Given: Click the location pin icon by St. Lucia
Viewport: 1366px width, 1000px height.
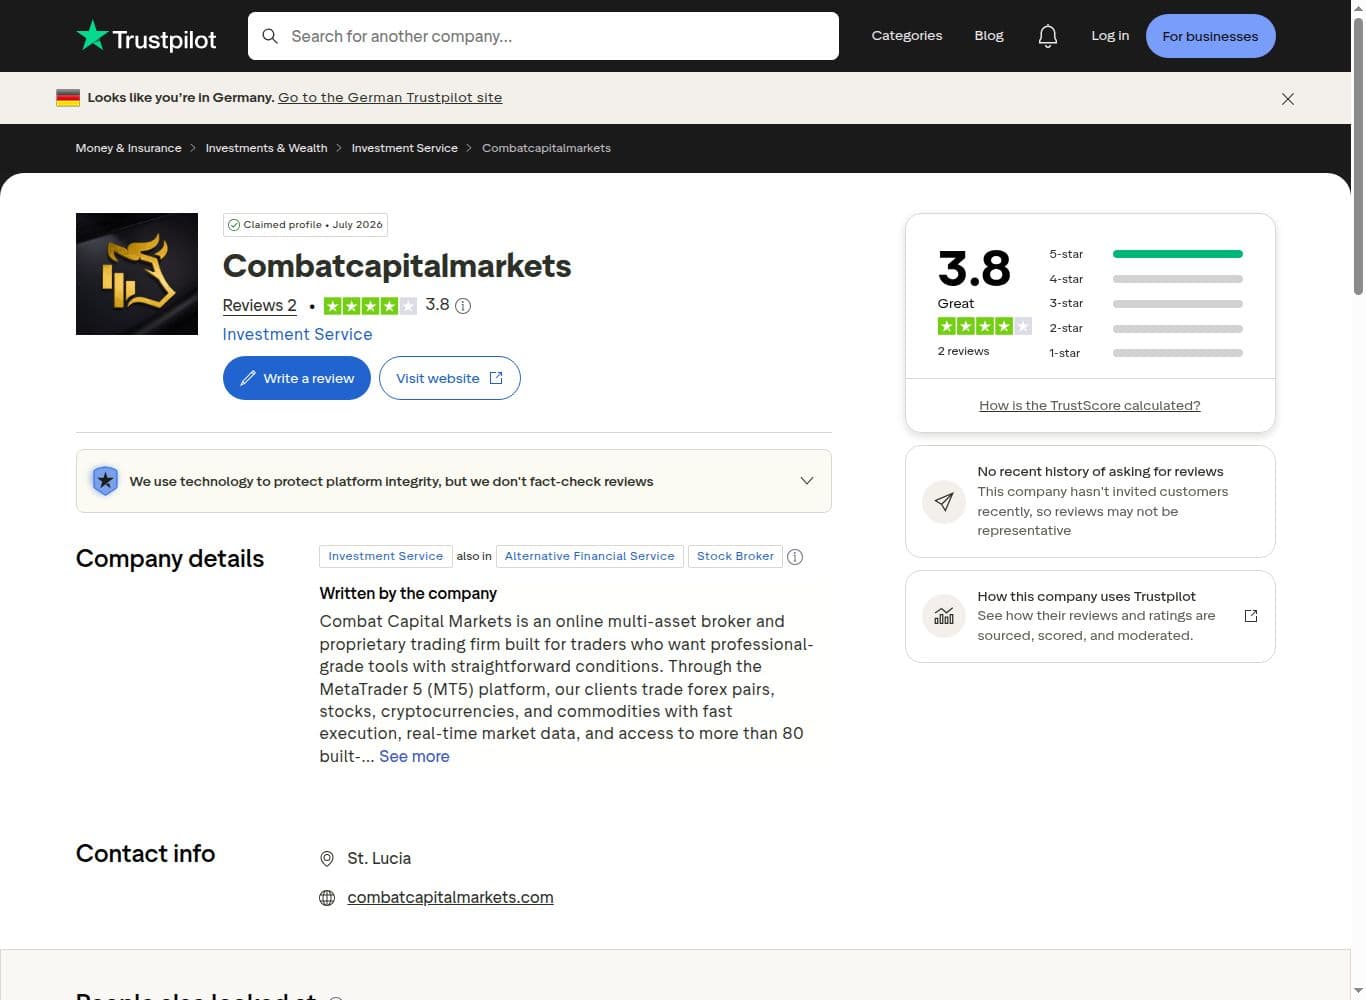Looking at the screenshot, I should 327,859.
